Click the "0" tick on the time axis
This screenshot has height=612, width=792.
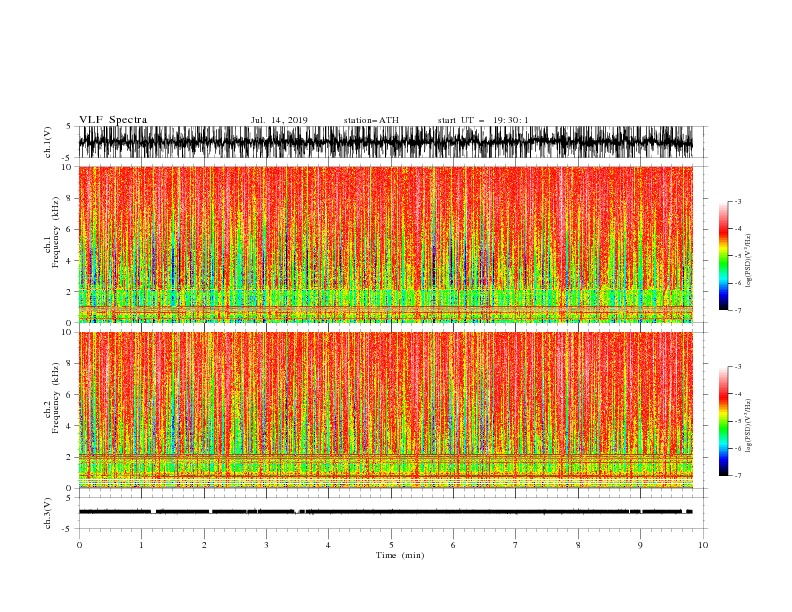tap(79, 545)
